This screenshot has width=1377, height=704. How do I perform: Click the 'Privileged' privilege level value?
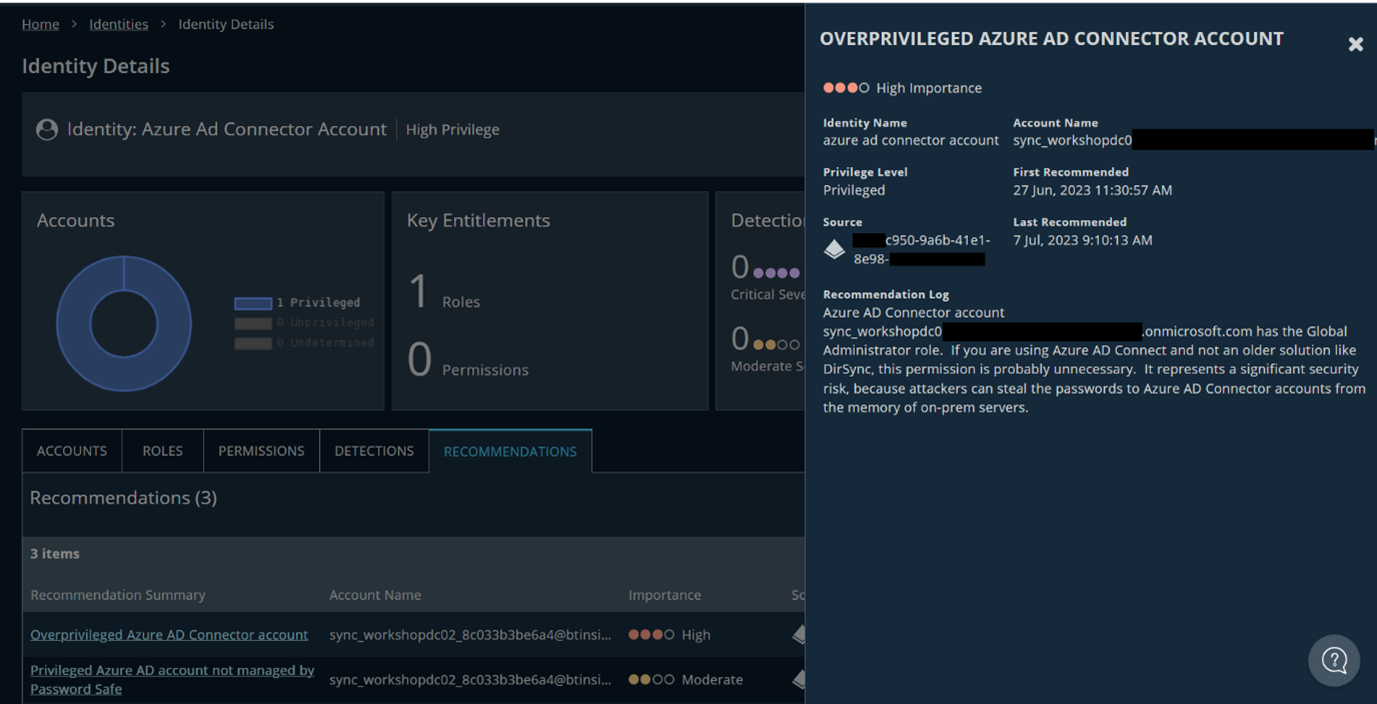point(854,190)
